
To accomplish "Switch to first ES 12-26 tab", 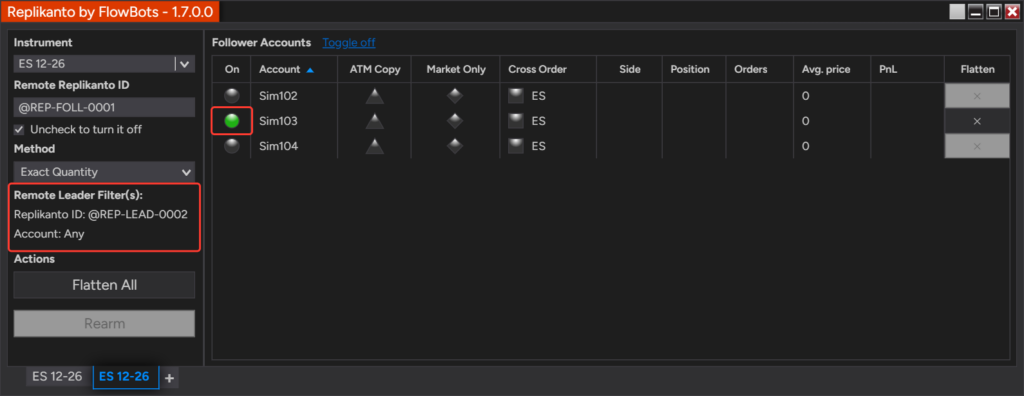I will pyautogui.click(x=57, y=376).
